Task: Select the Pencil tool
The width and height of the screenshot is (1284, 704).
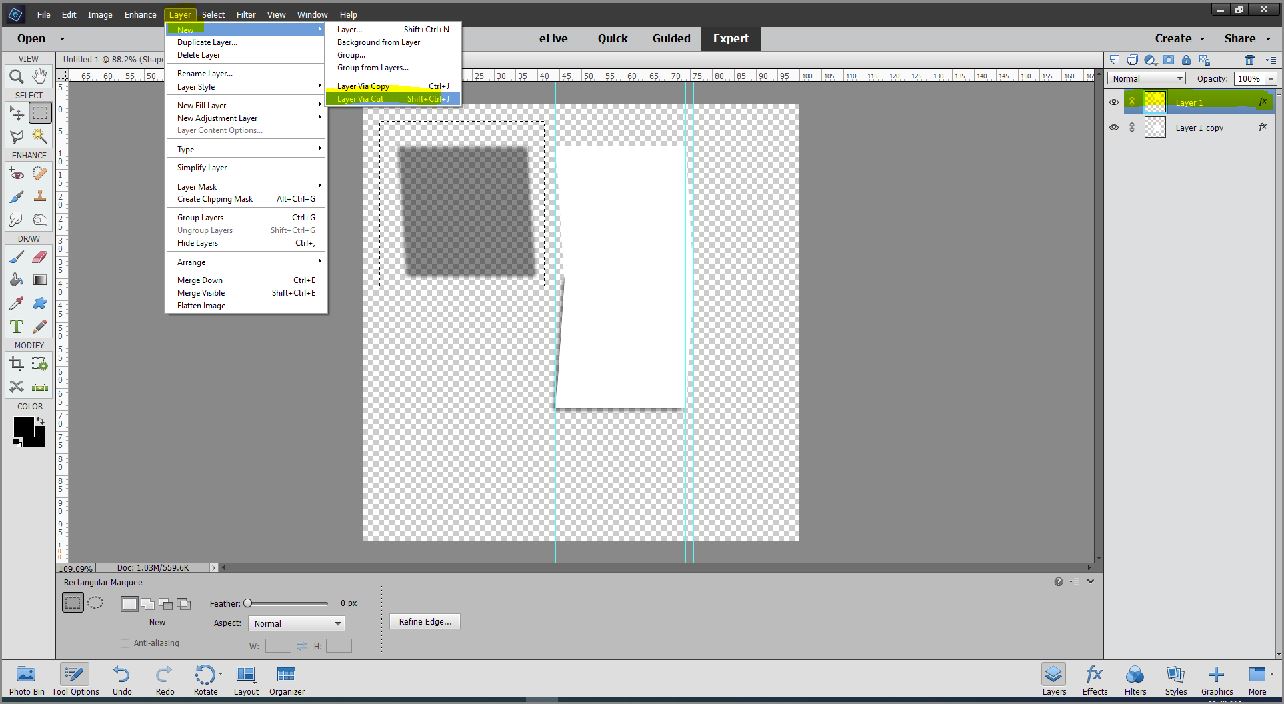Action: point(40,327)
